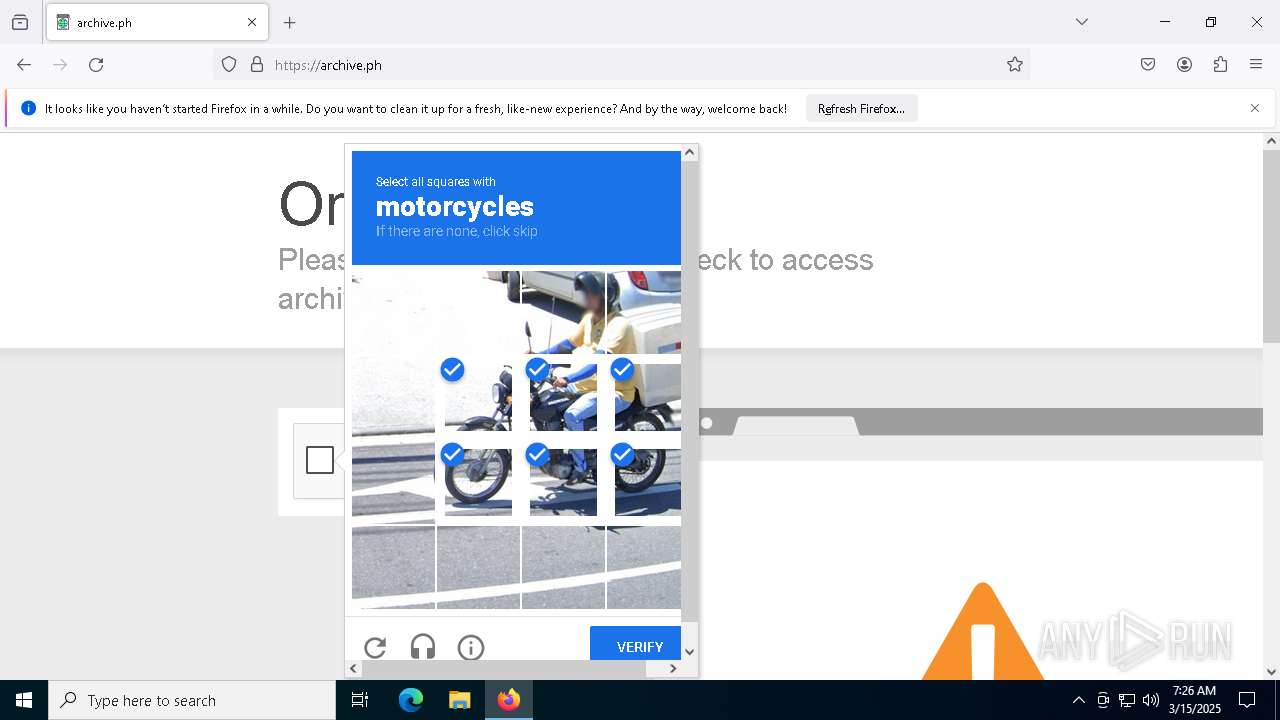Launch Microsoft Edge from the taskbar
Viewport: 1280px width, 720px height.
411,700
